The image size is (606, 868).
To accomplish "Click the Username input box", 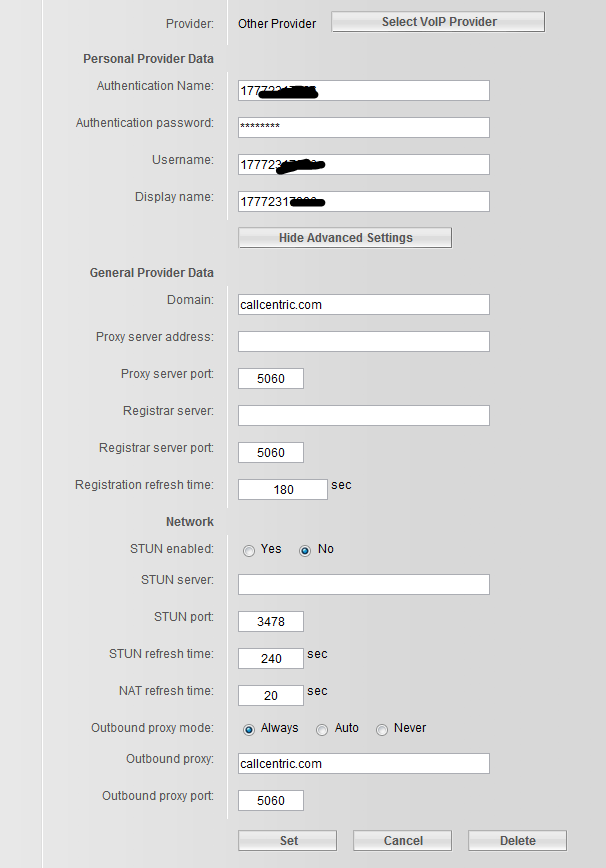I will pos(362,164).
